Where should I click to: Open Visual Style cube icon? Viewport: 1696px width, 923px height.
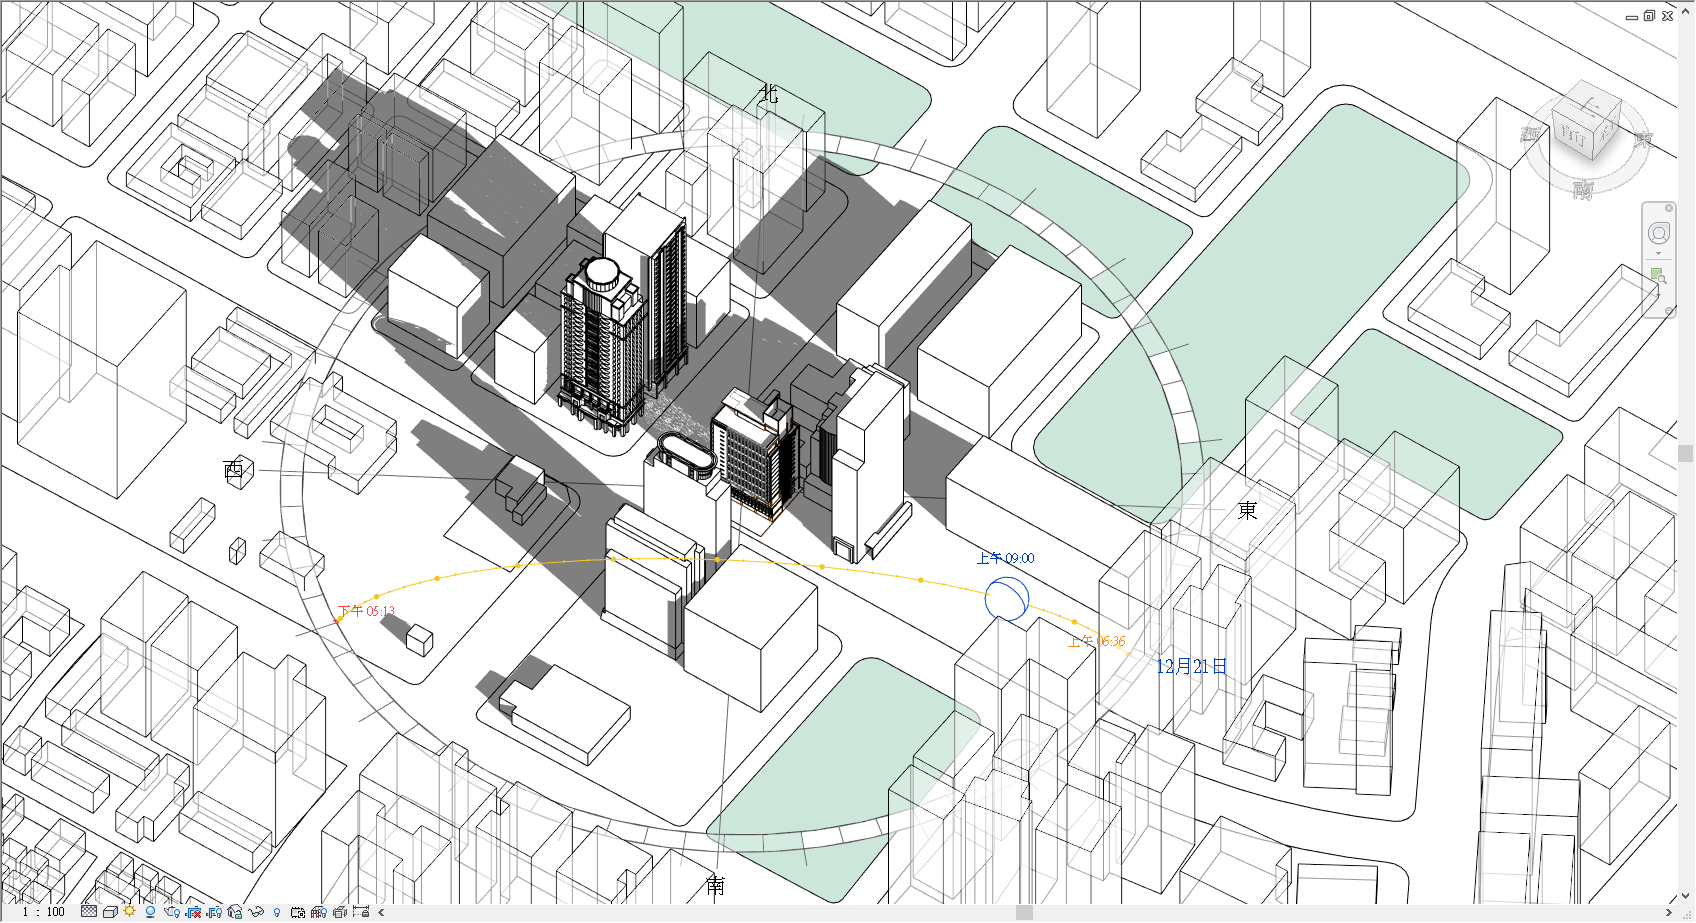coord(110,912)
